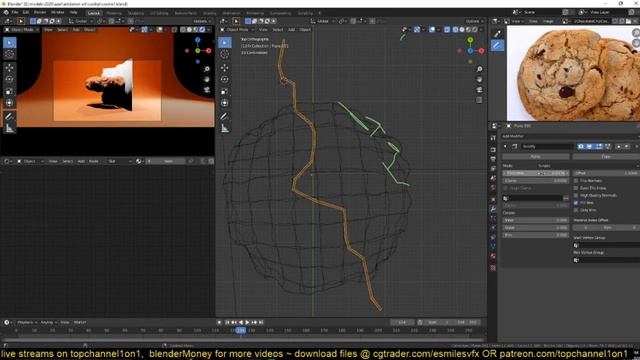This screenshot has width=640, height=360.
Task: Click the Crease Inner slider field
Action: tap(536, 220)
